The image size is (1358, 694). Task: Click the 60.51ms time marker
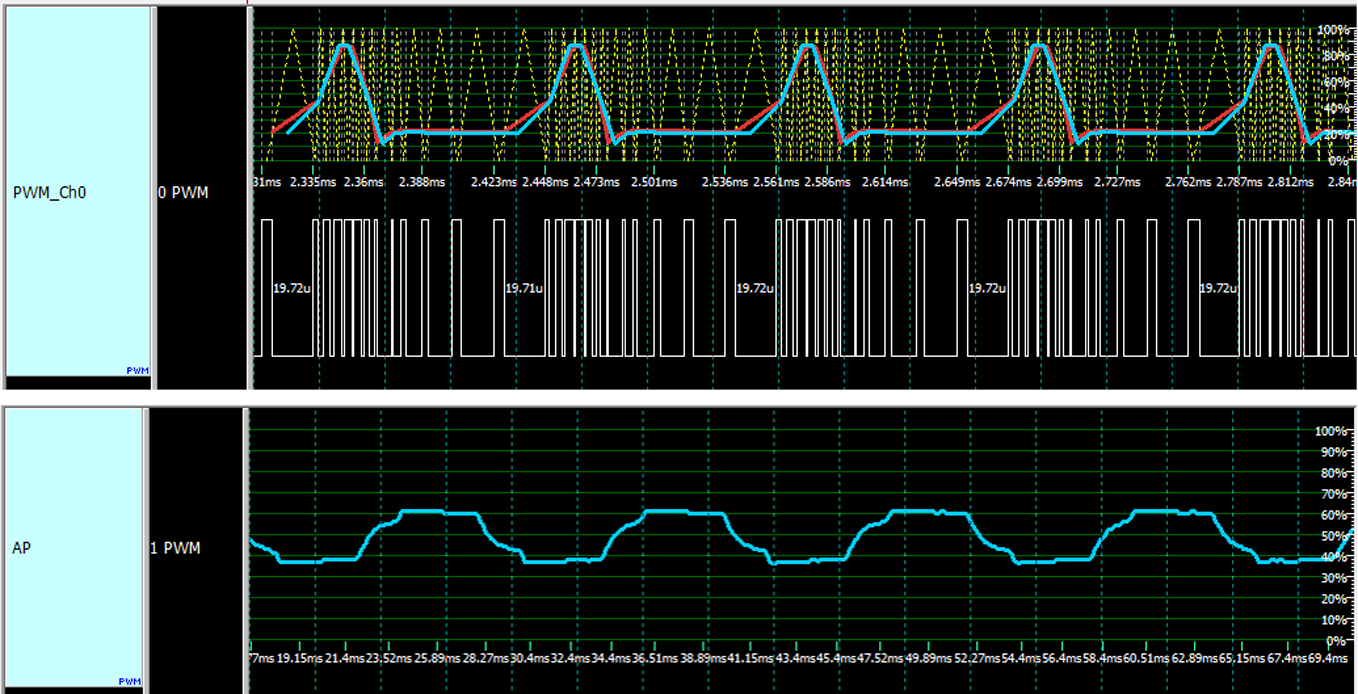[x=1145, y=659]
